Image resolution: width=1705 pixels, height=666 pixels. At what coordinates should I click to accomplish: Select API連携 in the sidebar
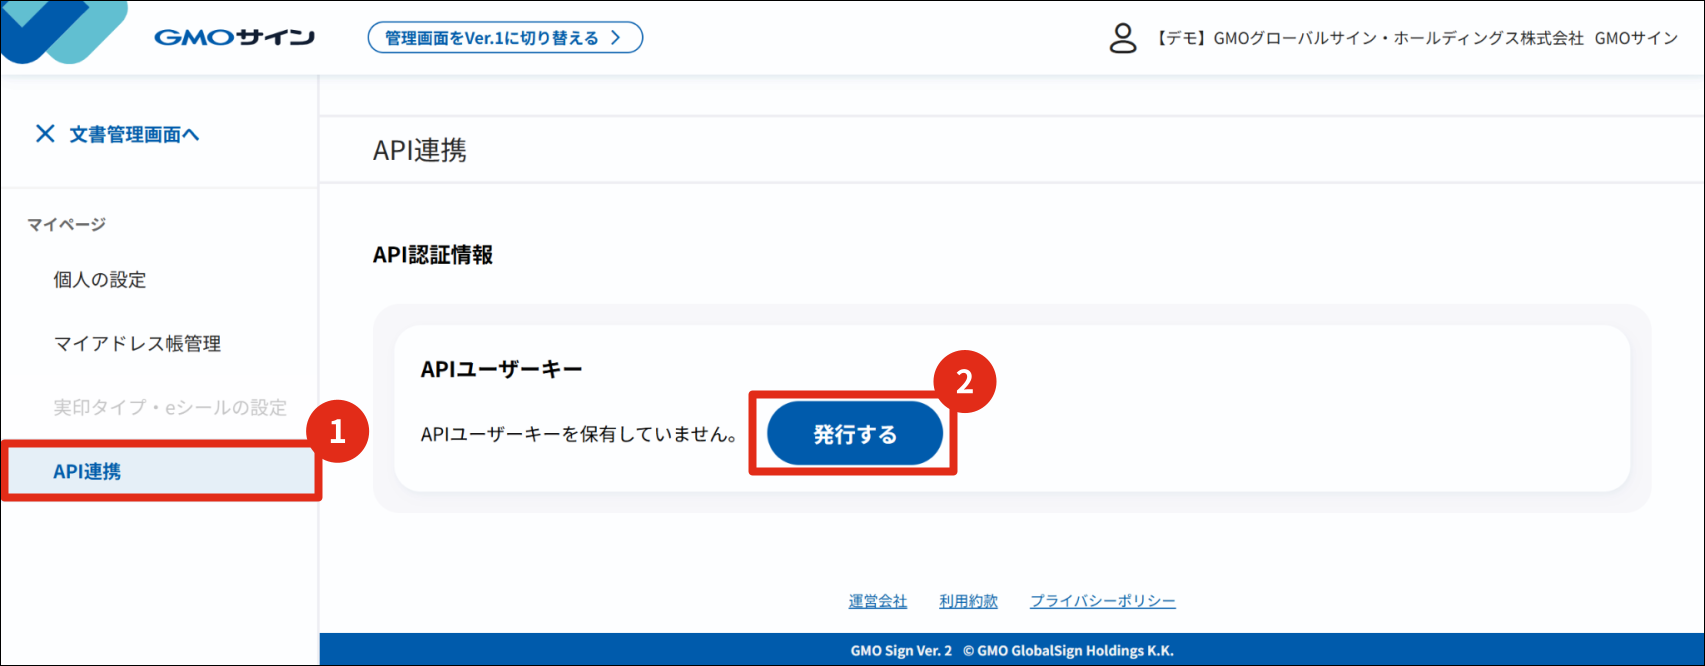pyautogui.click(x=160, y=471)
